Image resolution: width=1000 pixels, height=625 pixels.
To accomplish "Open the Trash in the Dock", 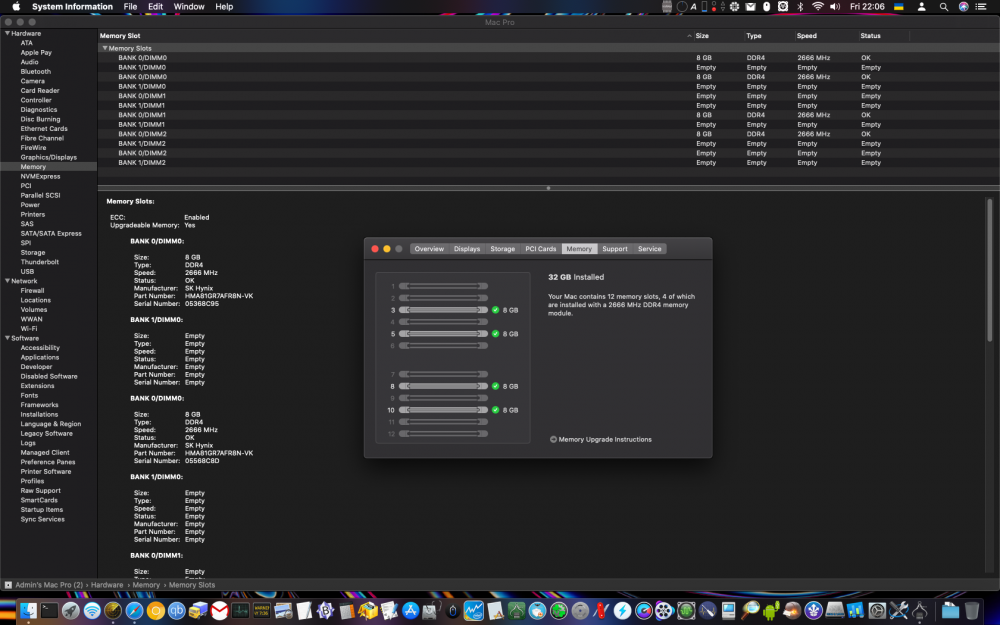I will pos(971,611).
